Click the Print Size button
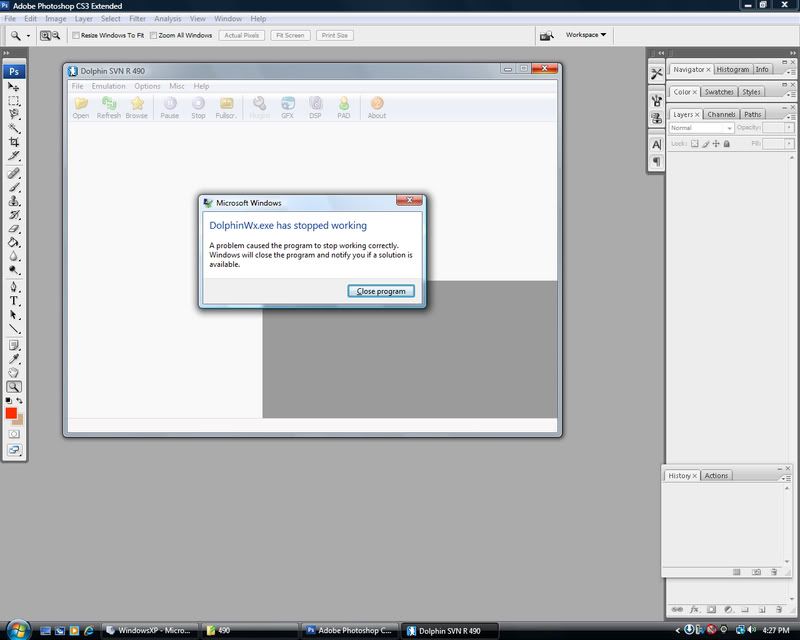This screenshot has height=640, width=800. pyautogui.click(x=334, y=35)
